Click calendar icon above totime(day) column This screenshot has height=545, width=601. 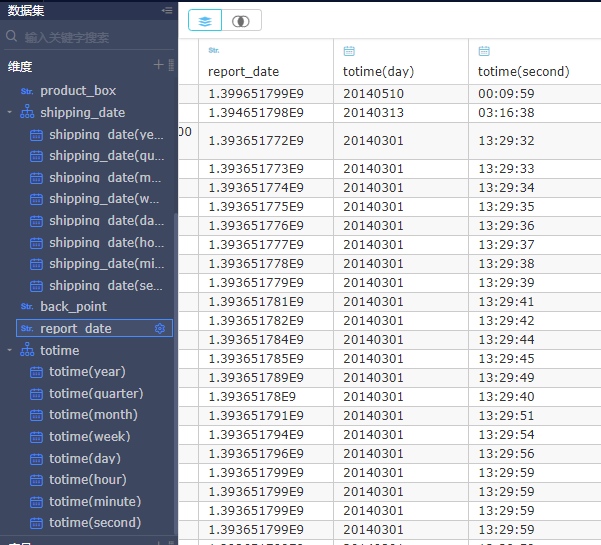pos(349,51)
